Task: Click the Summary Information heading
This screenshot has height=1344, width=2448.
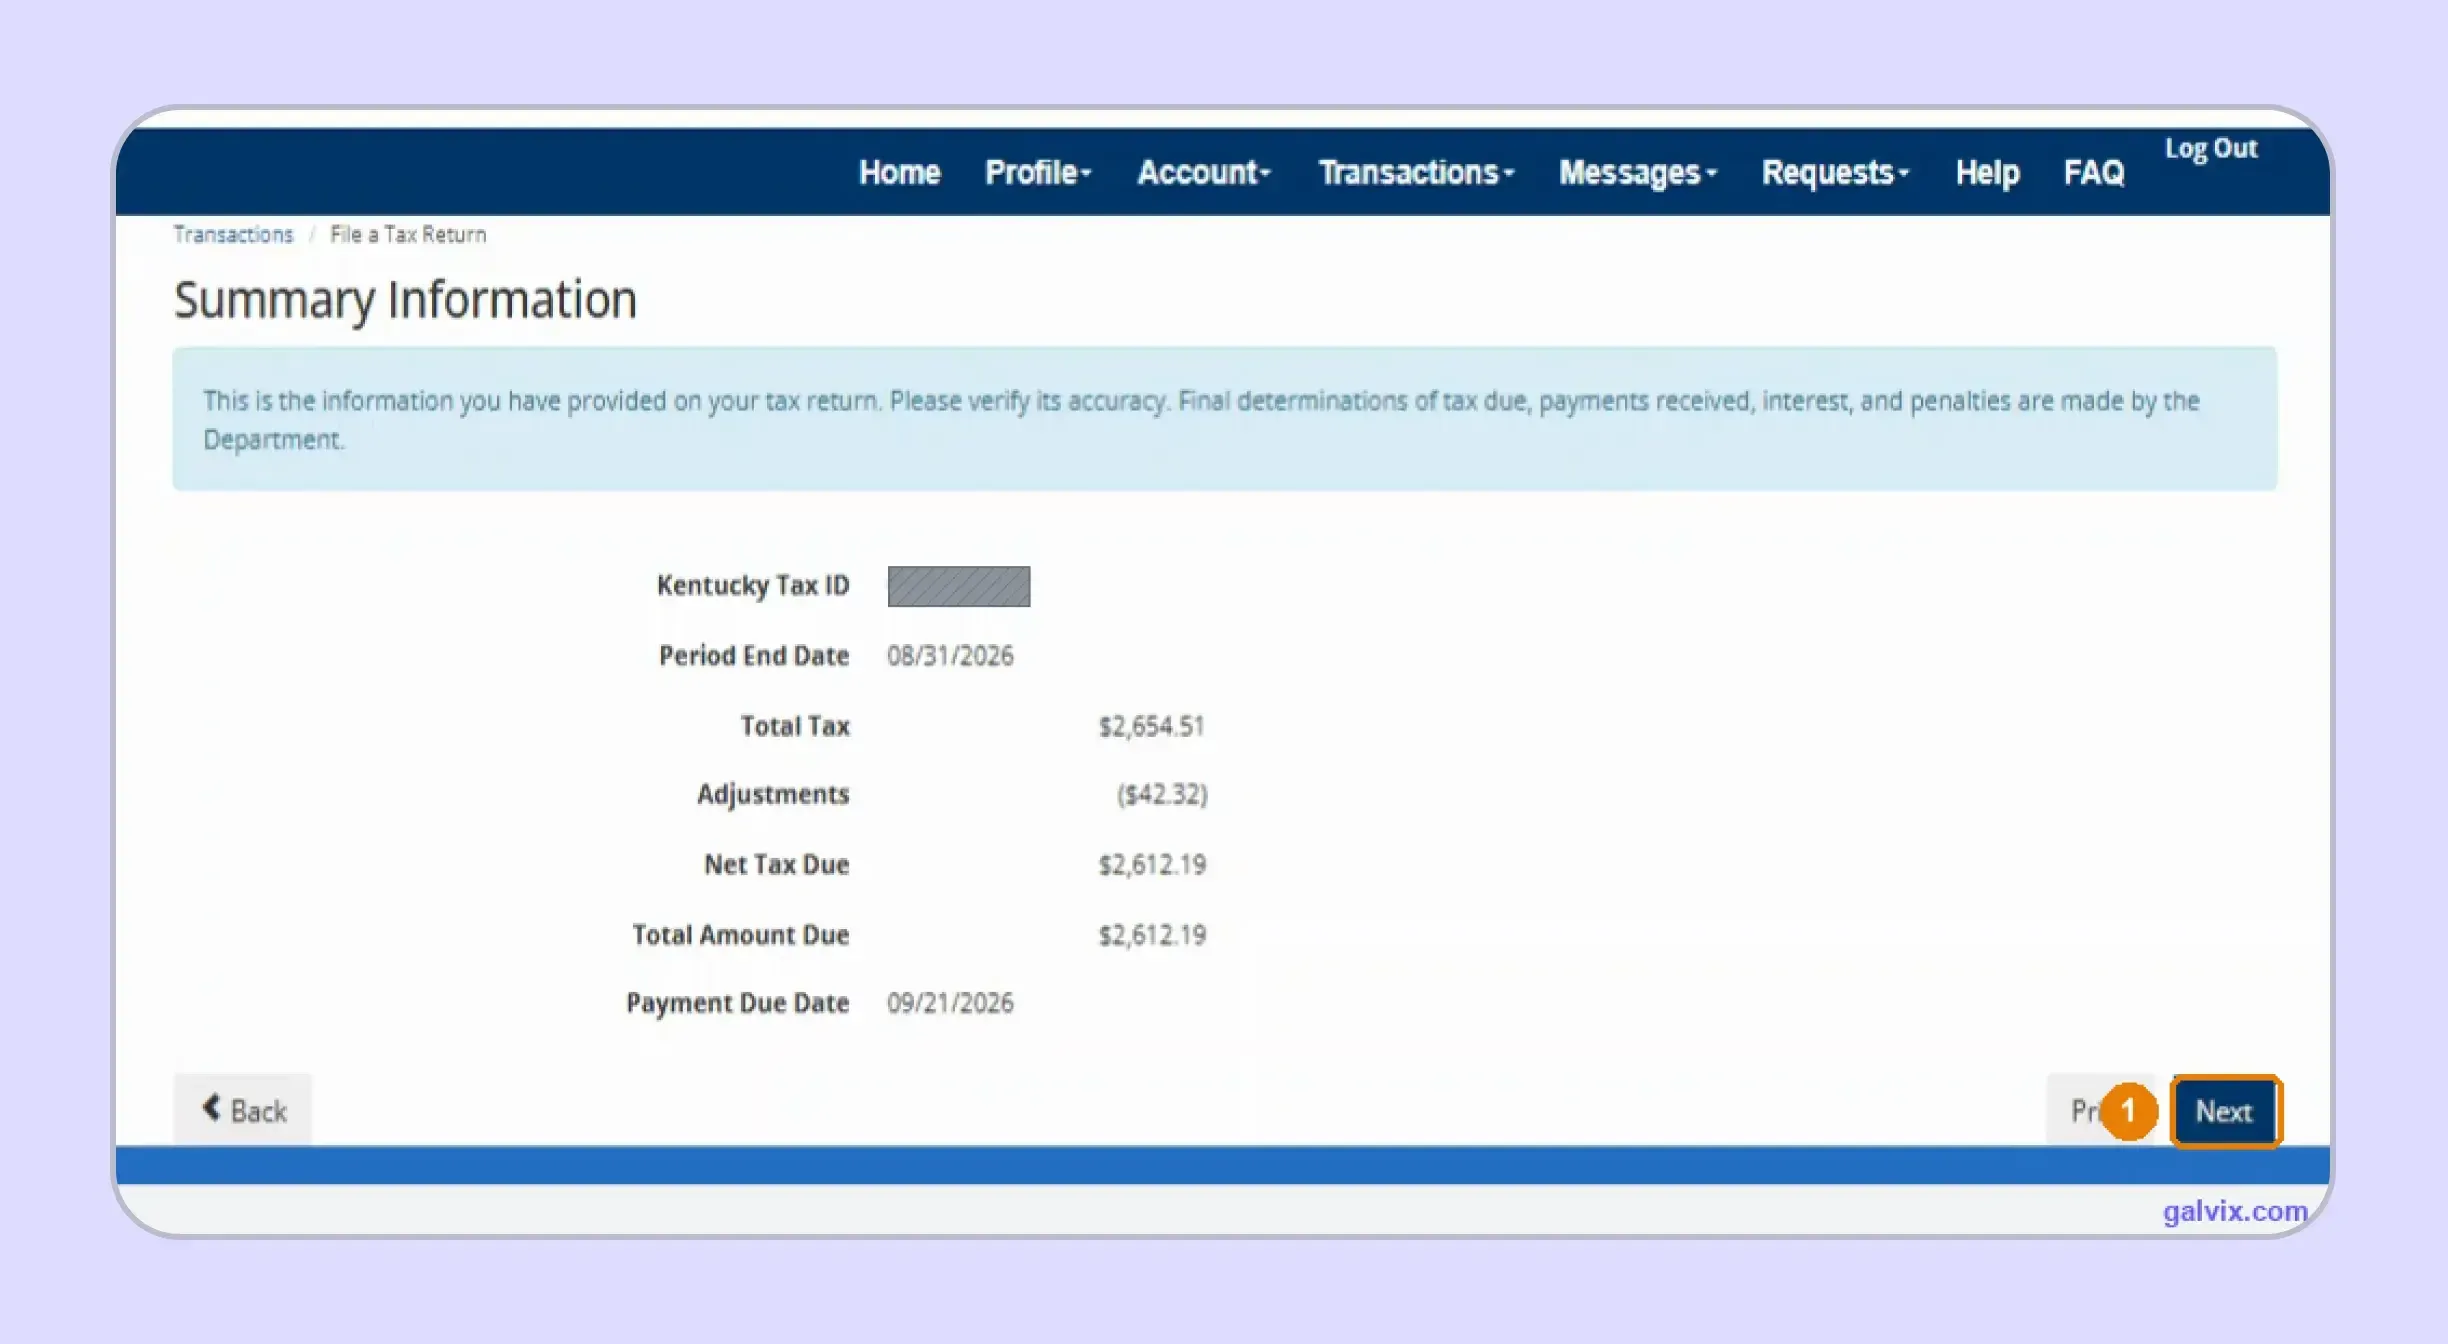Action: coord(405,300)
